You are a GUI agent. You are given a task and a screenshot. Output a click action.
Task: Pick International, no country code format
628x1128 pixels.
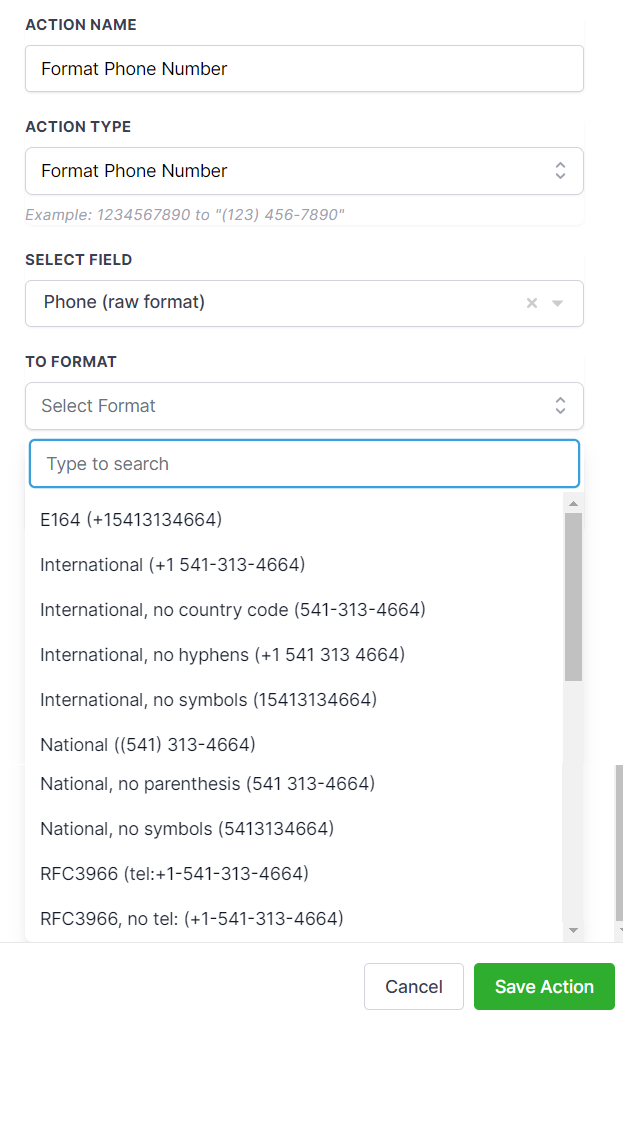[x=293, y=610]
